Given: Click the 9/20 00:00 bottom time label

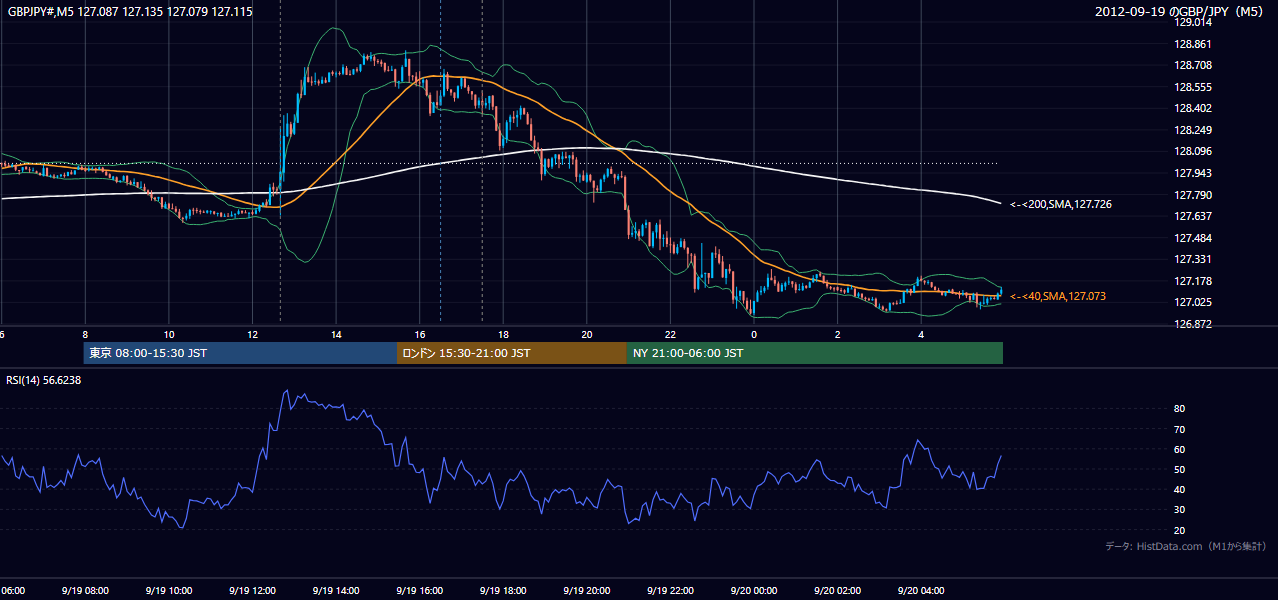Looking at the screenshot, I should [753, 590].
